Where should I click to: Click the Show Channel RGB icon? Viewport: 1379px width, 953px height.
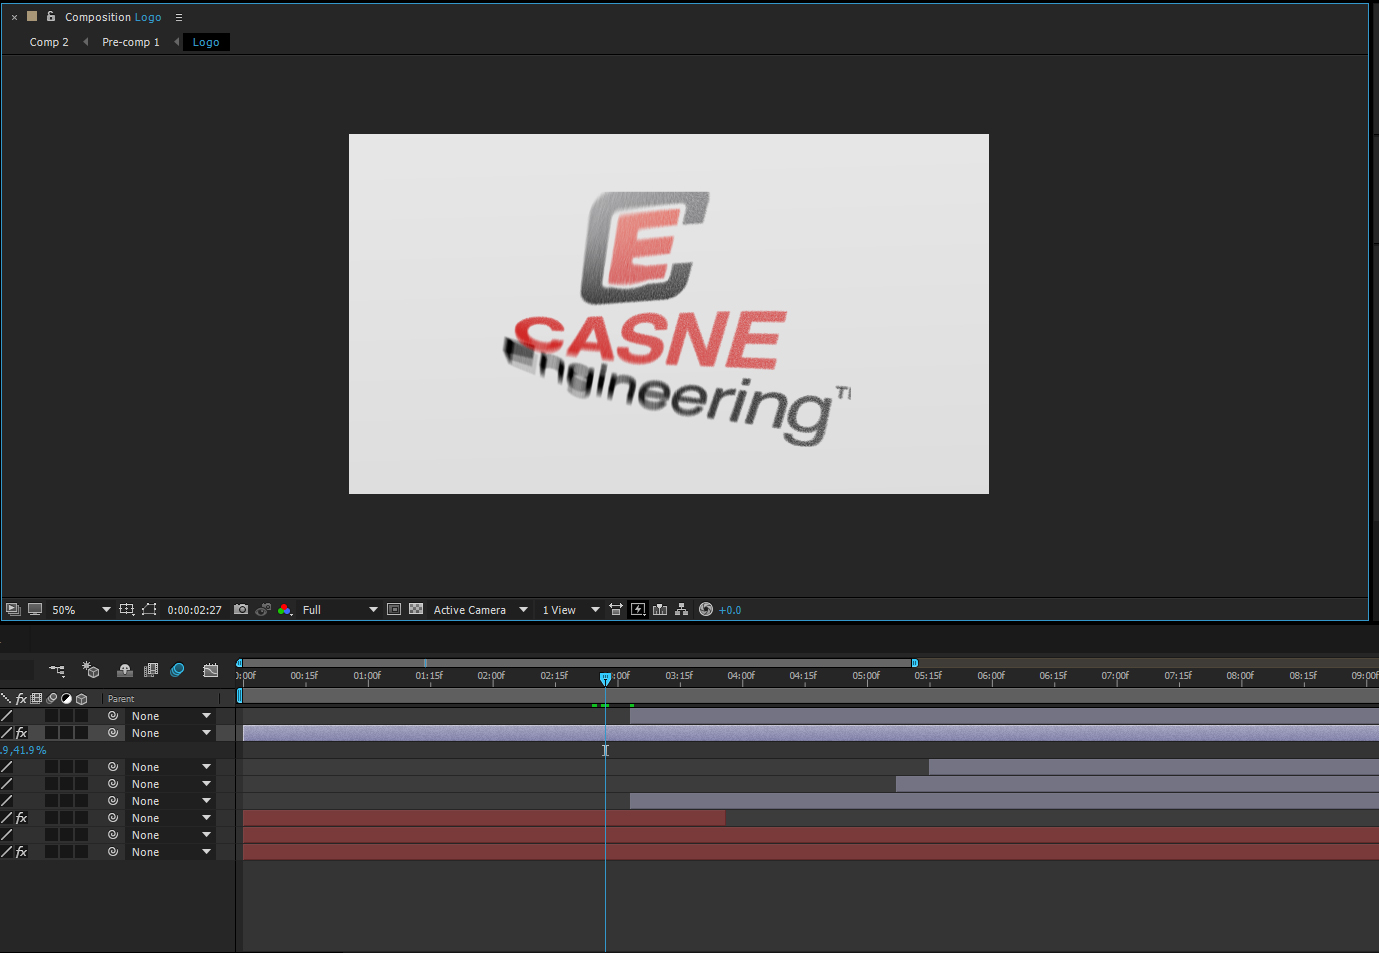tap(285, 609)
